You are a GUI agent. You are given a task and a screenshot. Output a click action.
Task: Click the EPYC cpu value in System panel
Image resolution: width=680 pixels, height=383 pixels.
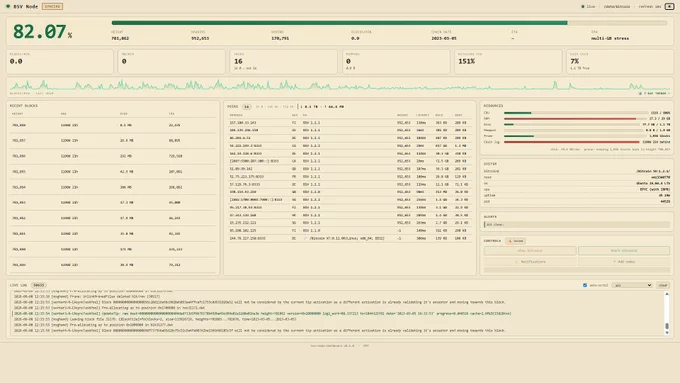tap(655, 190)
